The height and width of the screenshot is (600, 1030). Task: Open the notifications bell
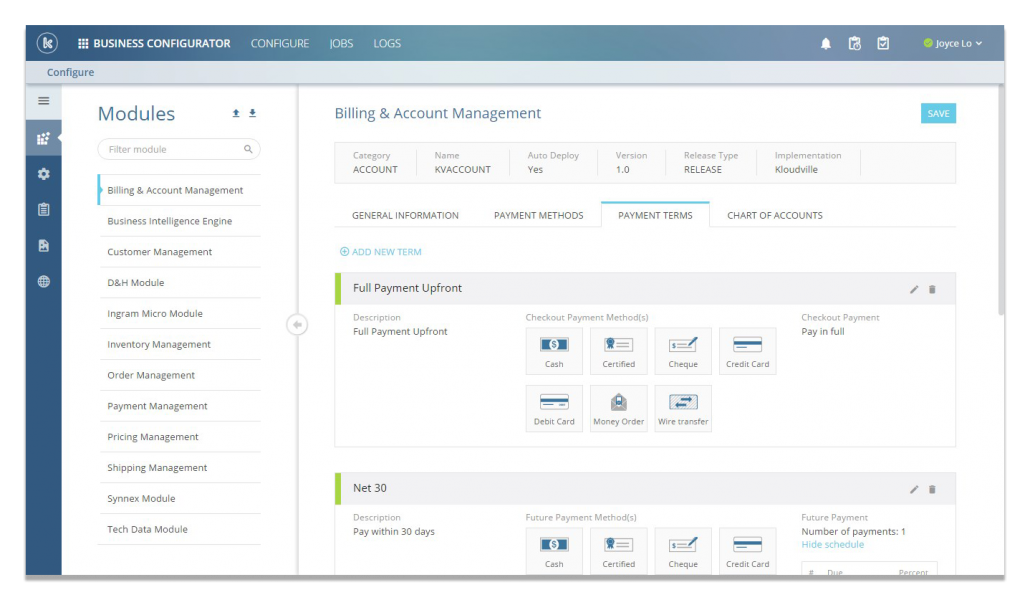pyautogui.click(x=826, y=43)
